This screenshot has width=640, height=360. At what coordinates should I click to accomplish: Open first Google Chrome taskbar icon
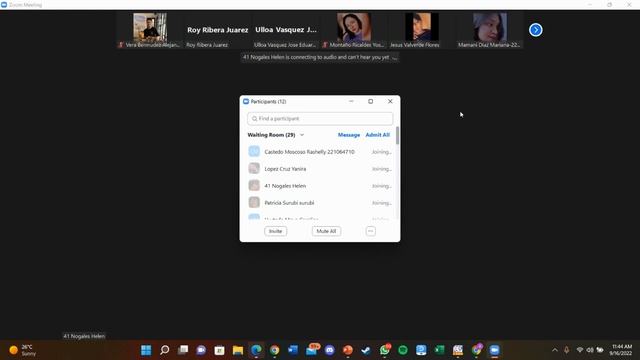point(275,350)
